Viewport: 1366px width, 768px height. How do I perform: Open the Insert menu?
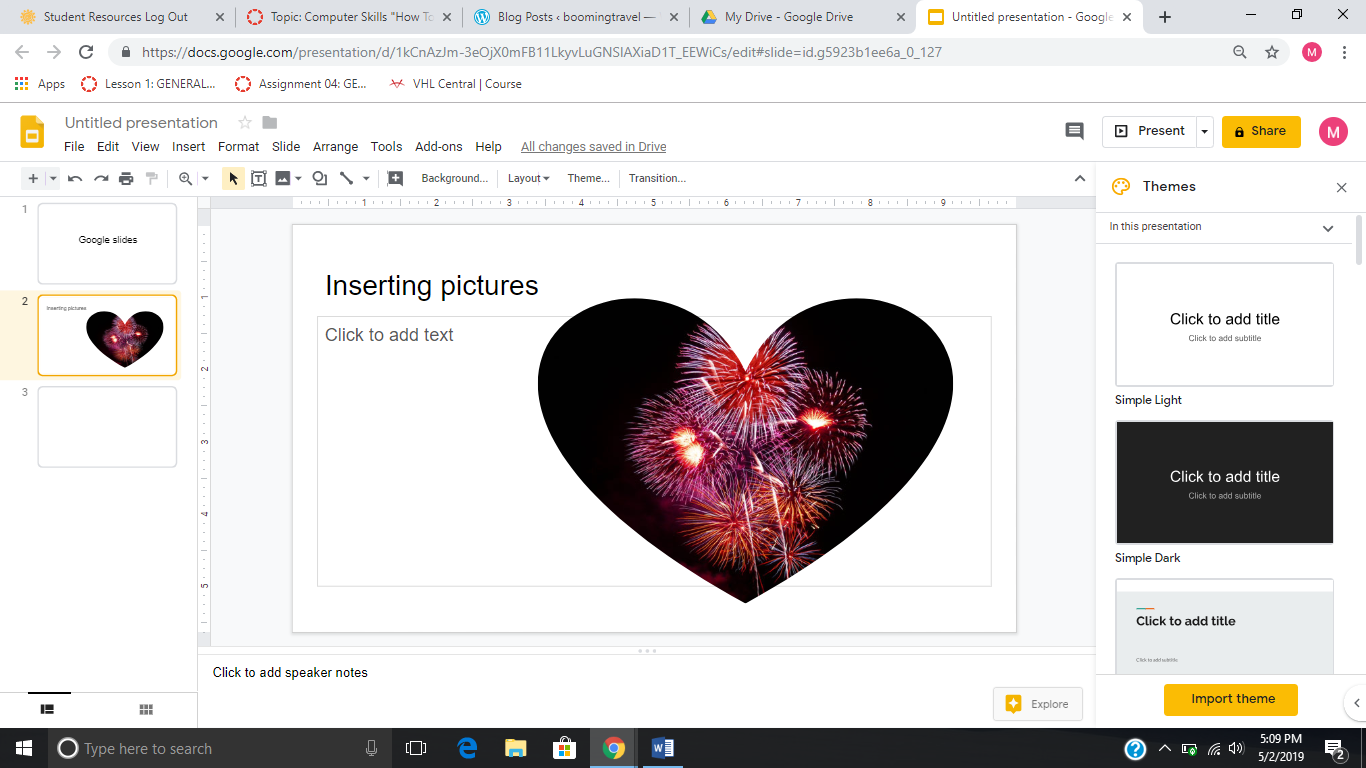coord(188,147)
